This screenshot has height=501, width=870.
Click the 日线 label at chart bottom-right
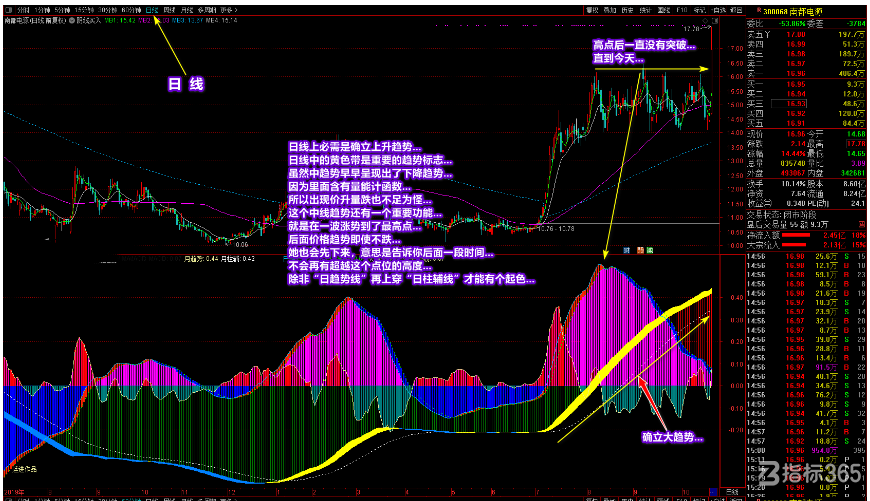pyautogui.click(x=732, y=492)
